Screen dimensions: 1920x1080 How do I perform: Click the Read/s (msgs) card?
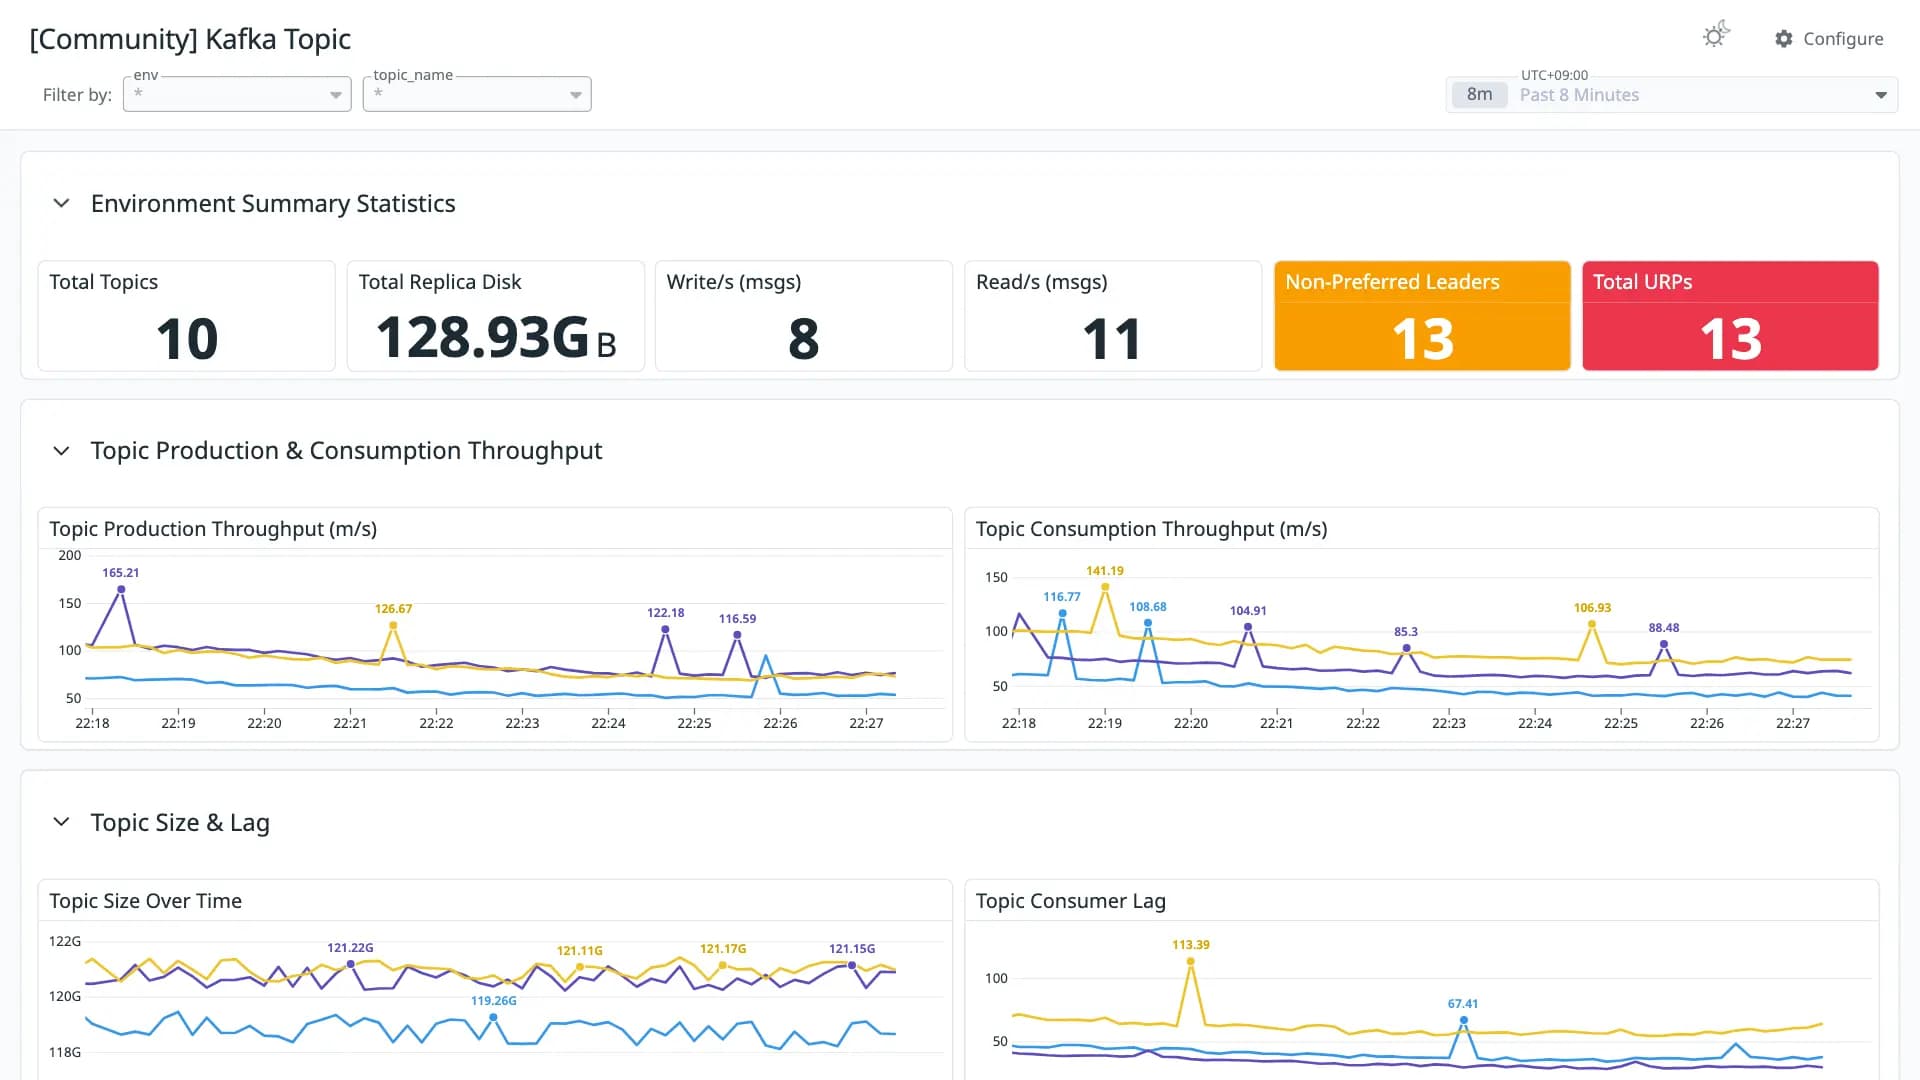click(x=1113, y=316)
